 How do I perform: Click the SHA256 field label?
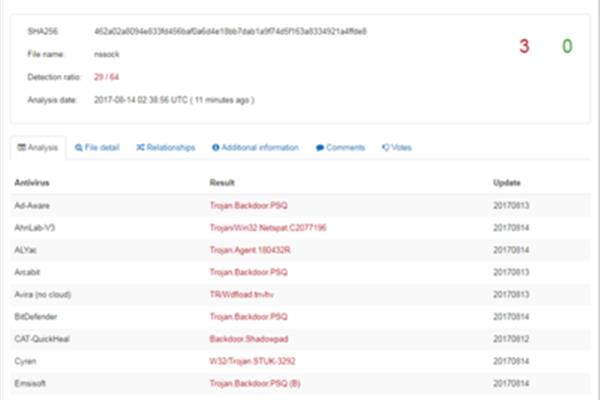[x=43, y=31]
